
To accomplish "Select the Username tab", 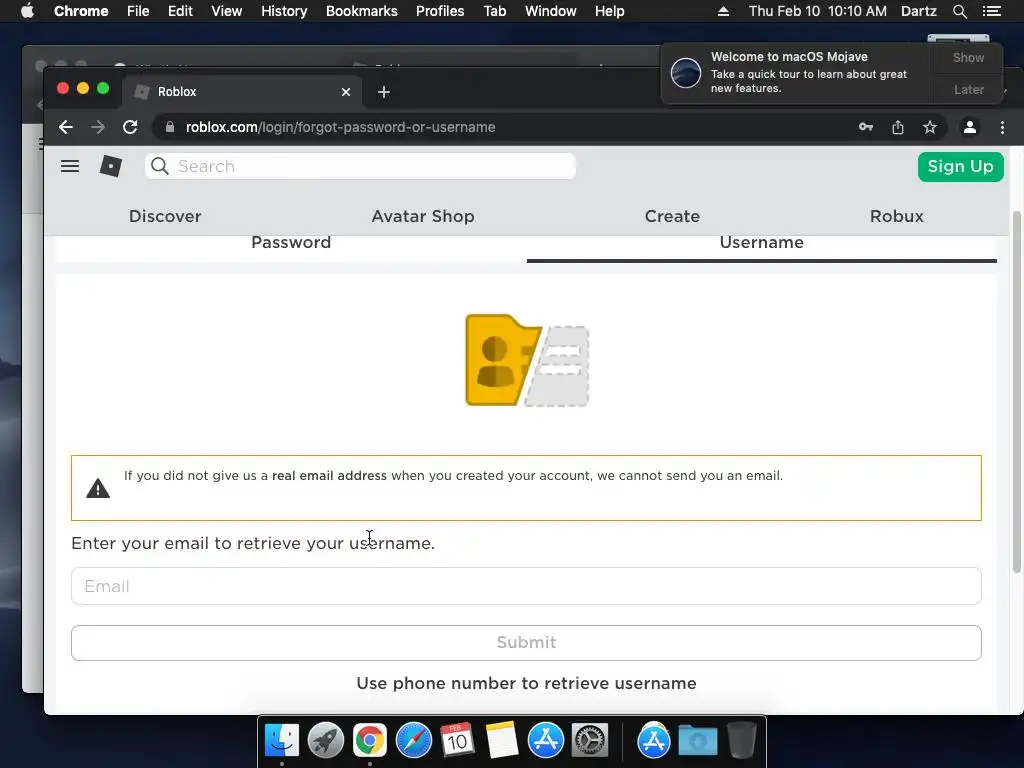I will coord(761,243).
